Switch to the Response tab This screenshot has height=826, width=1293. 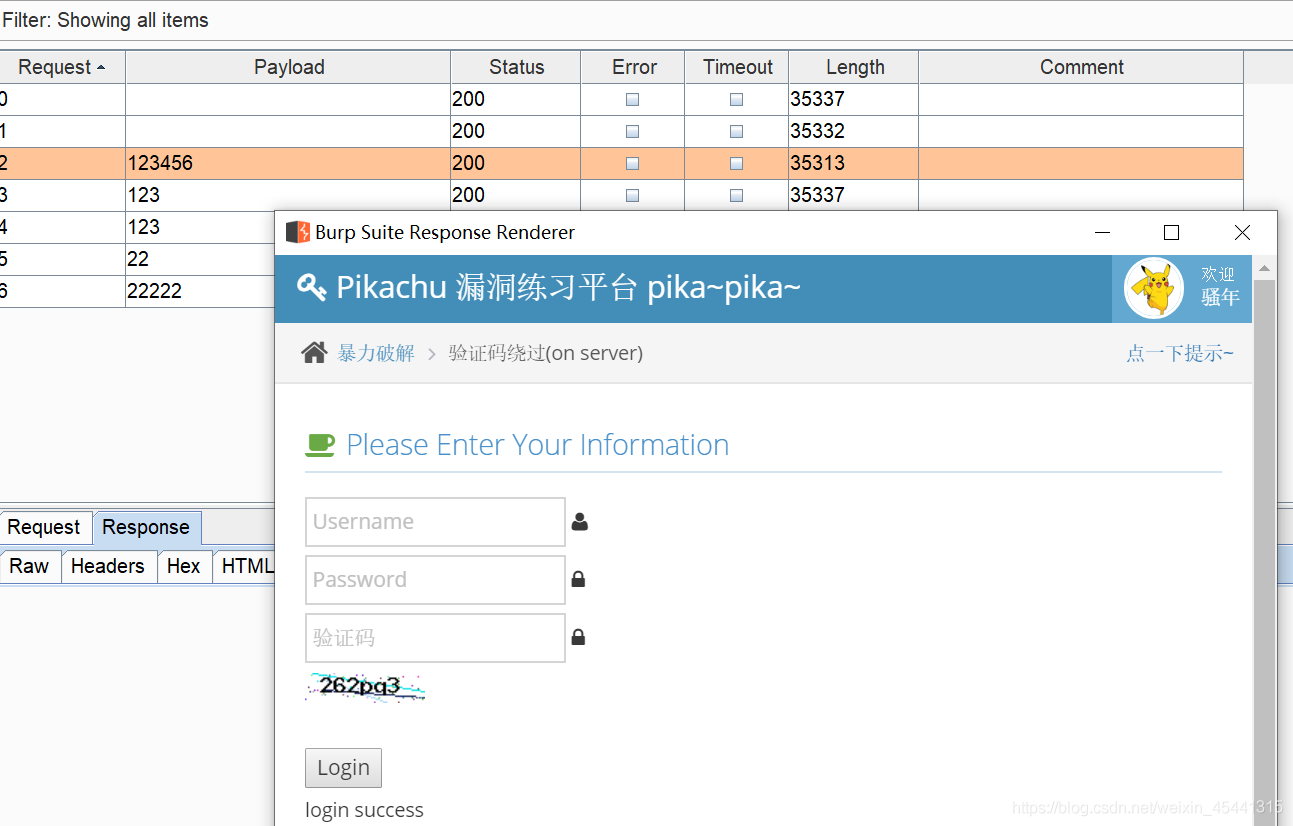[x=146, y=527]
